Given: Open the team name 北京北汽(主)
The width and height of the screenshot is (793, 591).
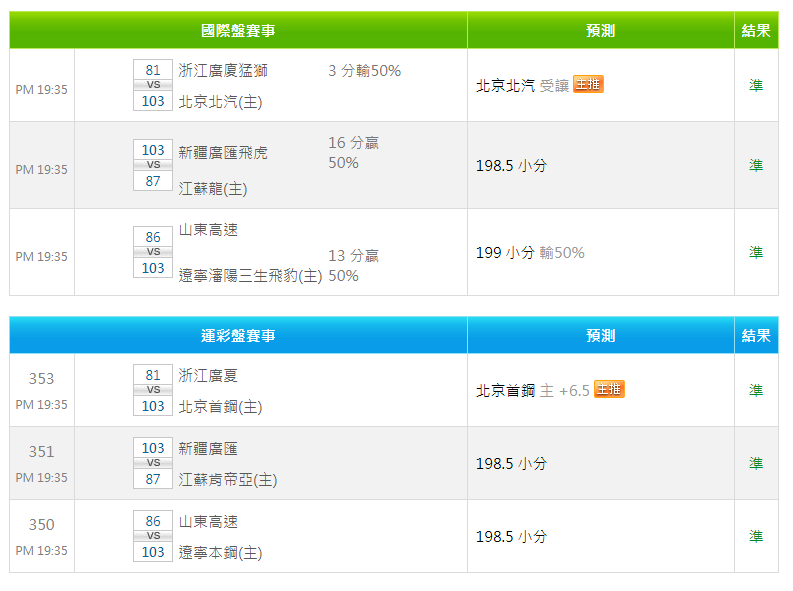Looking at the screenshot, I should [221, 102].
